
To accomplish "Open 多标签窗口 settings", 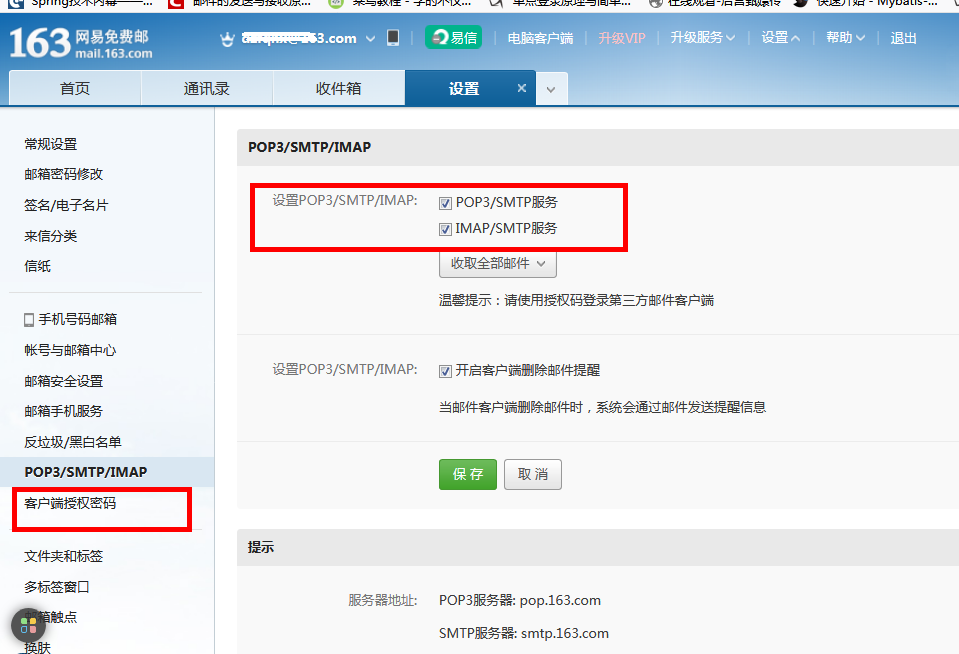I will coord(57,587).
